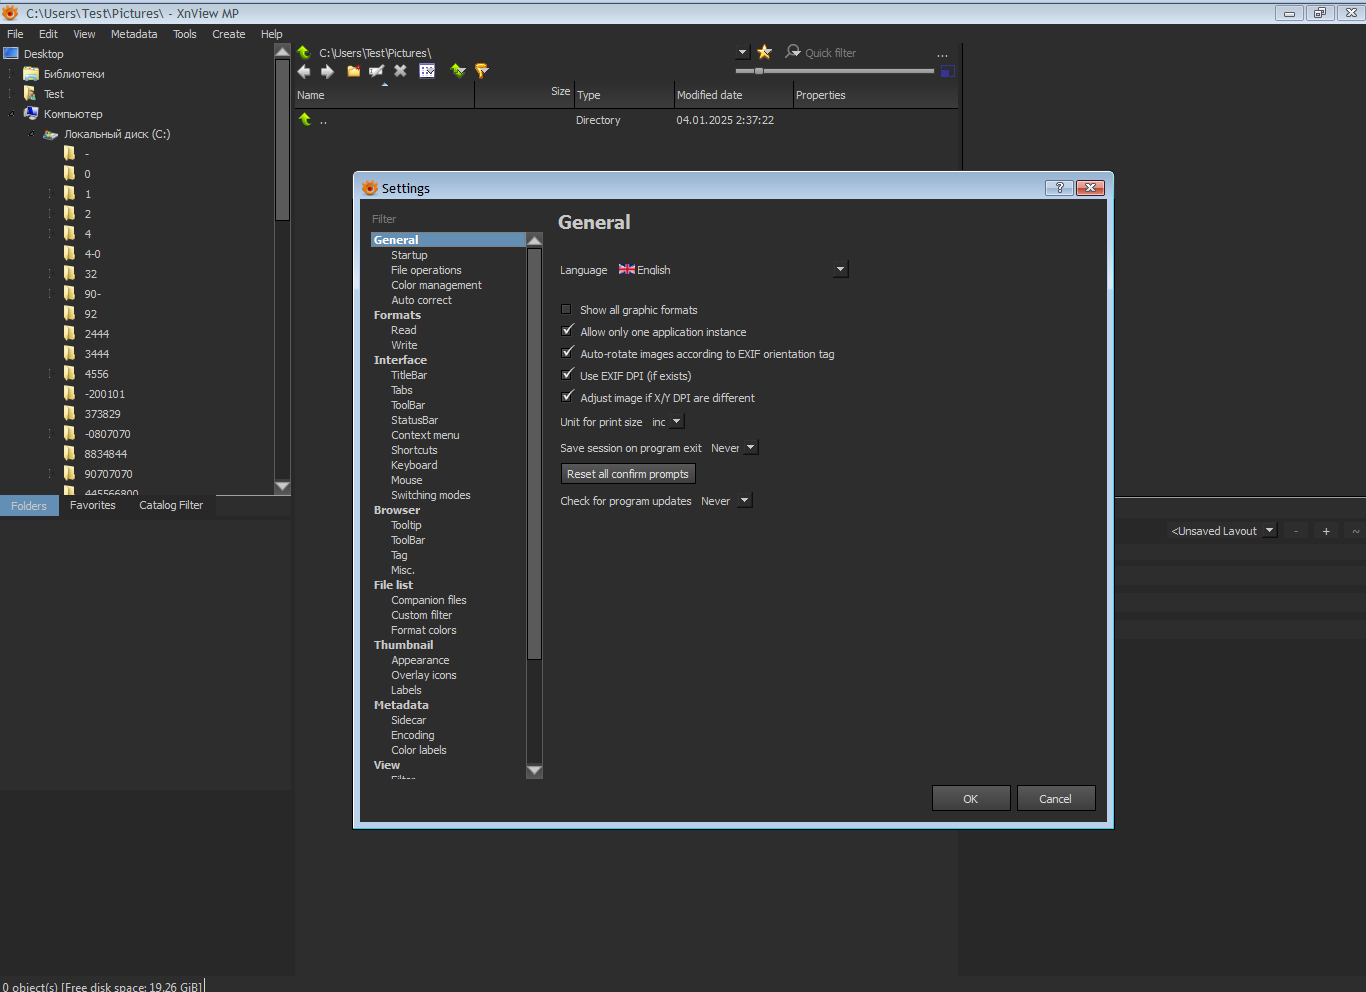Select Shortcuts in settings tree
1366x992 pixels.
point(414,450)
